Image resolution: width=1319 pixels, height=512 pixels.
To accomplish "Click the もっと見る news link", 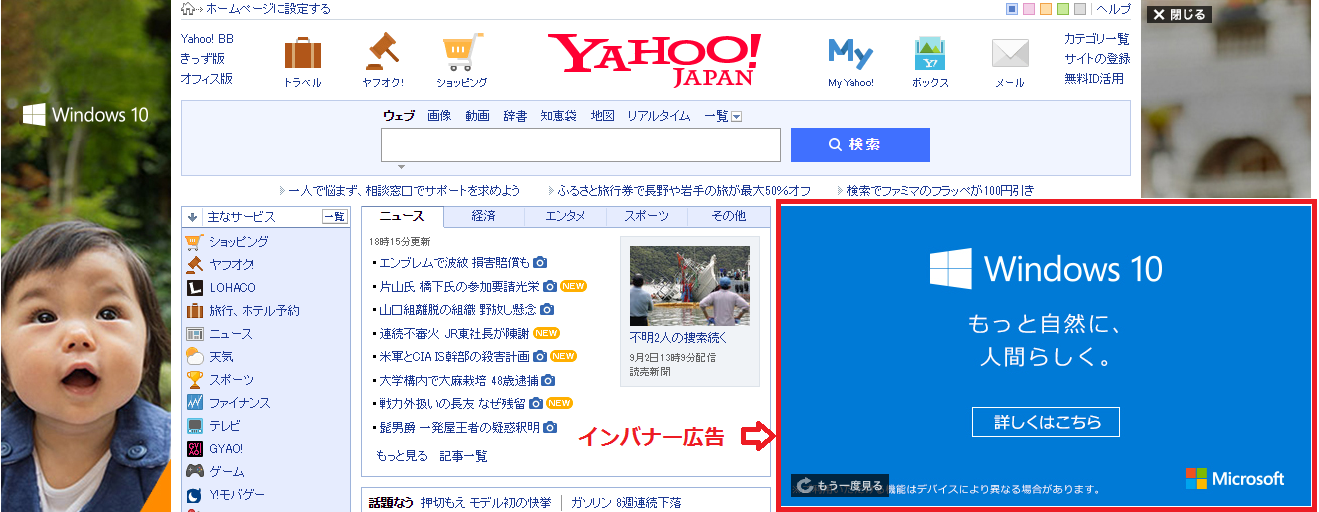I will (x=401, y=456).
